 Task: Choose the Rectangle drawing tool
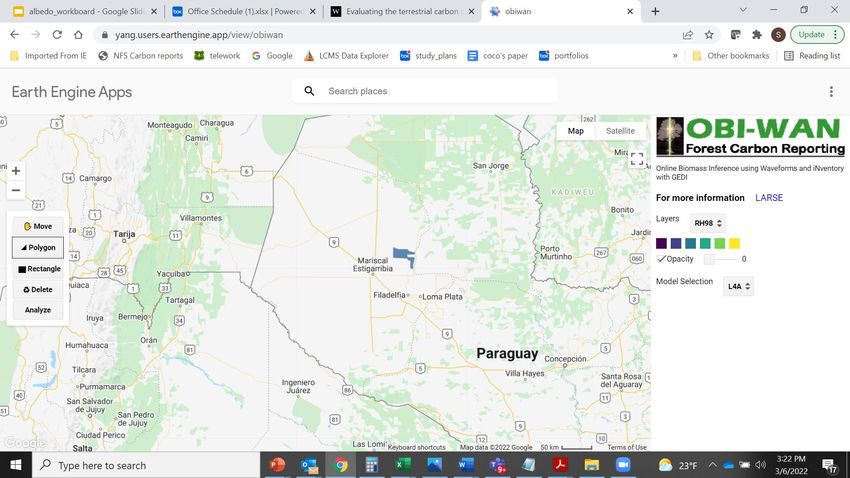click(38, 269)
